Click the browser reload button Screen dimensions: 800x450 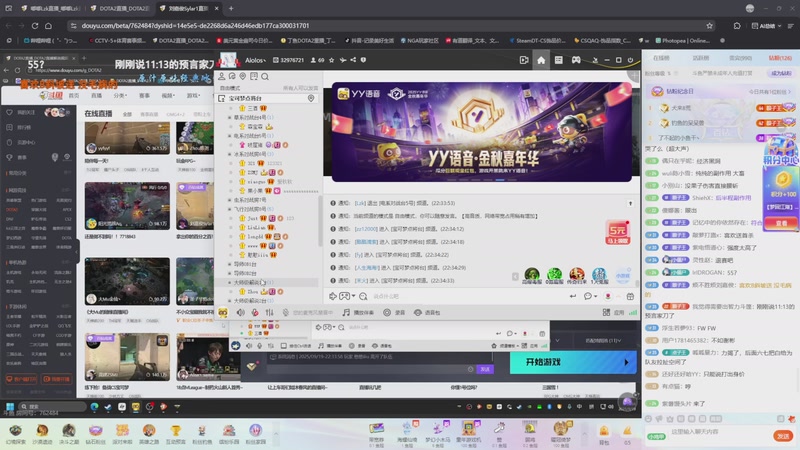point(35,26)
